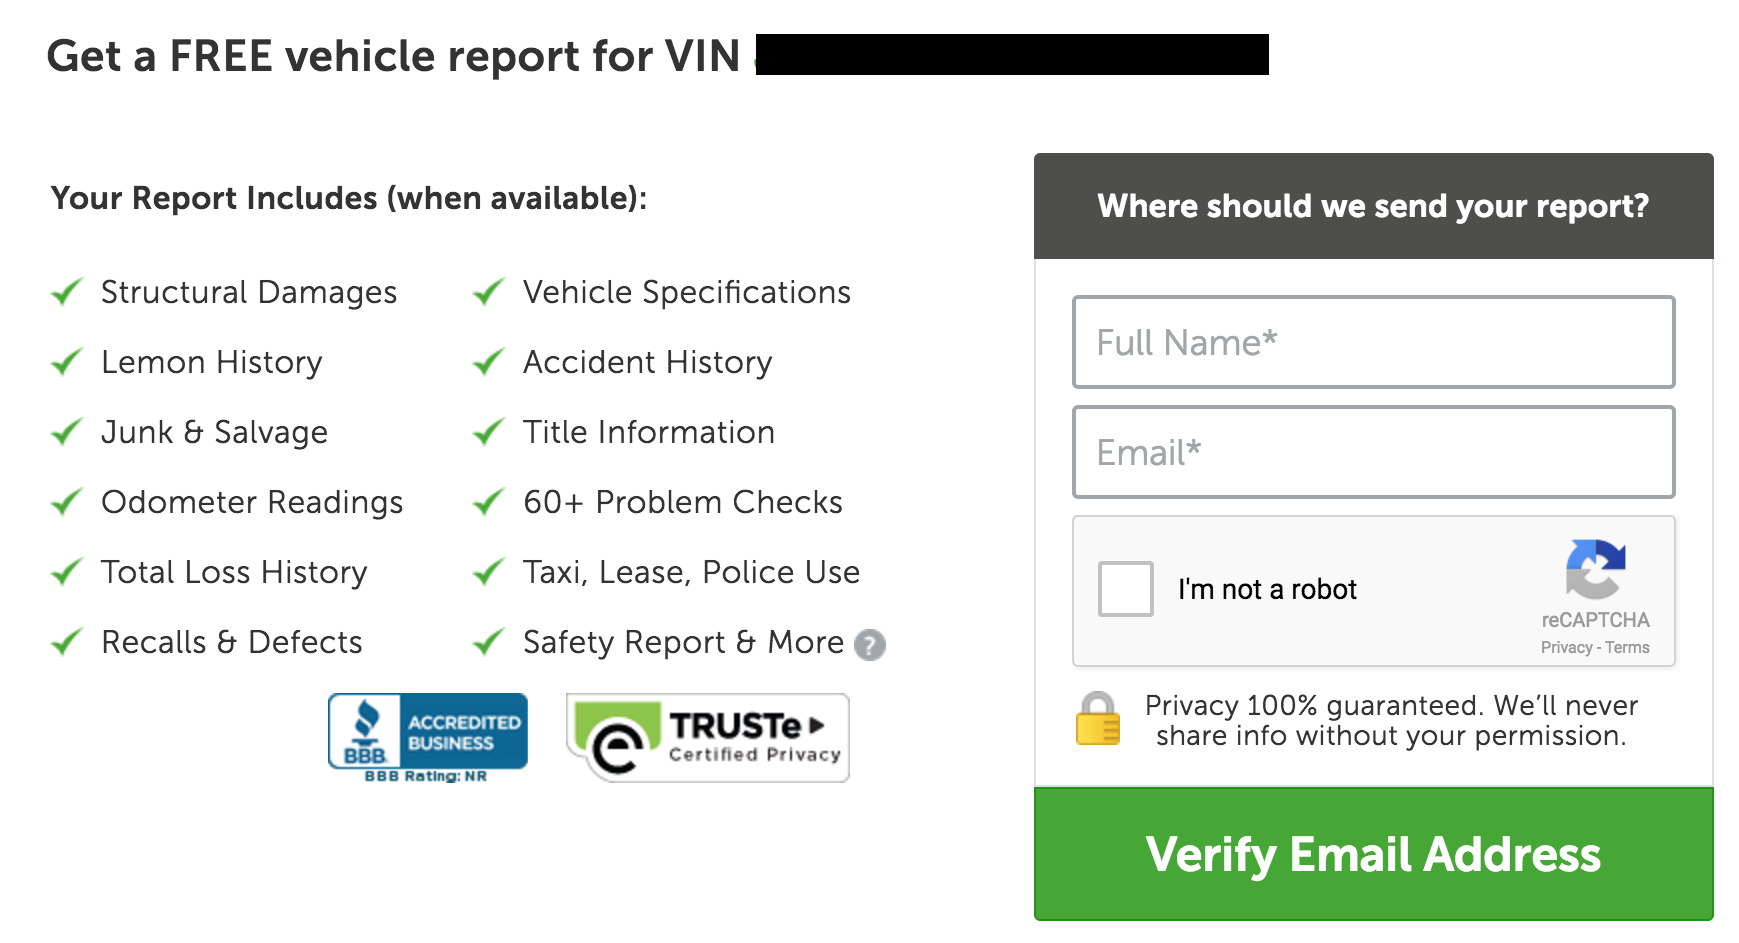Click the checkmark beside Vehicle Specifications
This screenshot has height=943, width=1739.
pyautogui.click(x=489, y=292)
